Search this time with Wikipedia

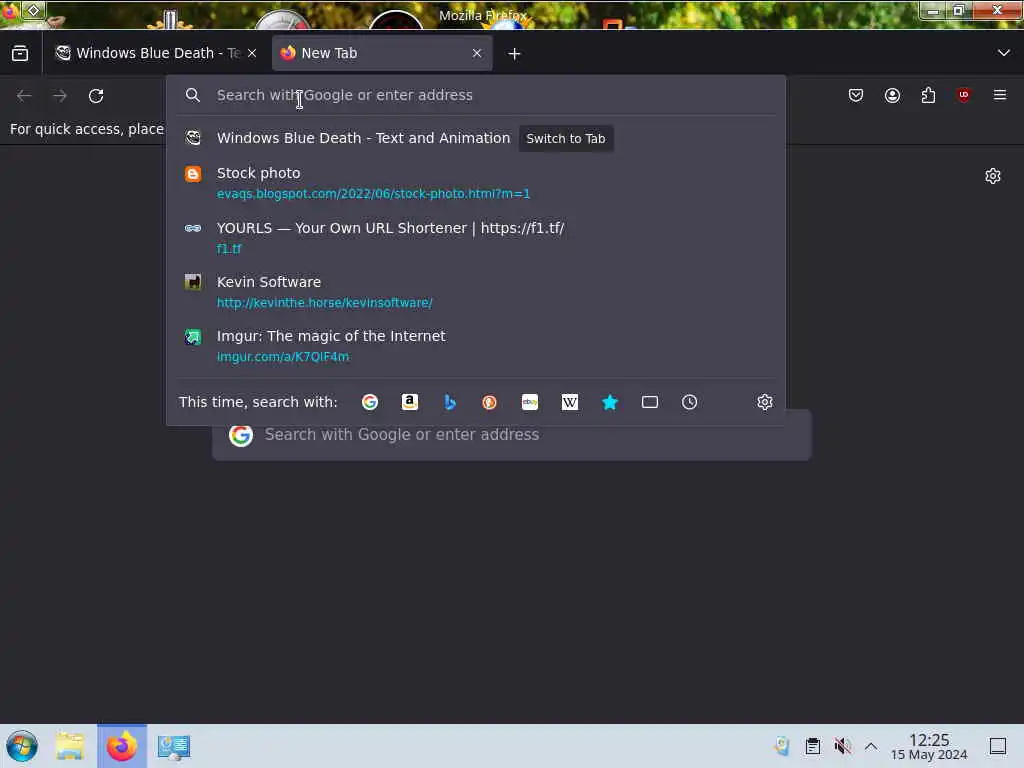coord(569,402)
